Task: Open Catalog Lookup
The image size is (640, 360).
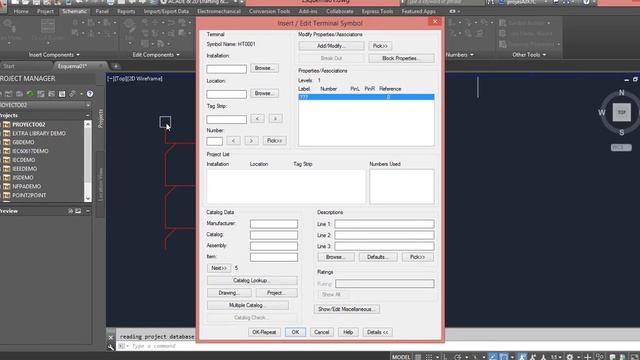Action: click(x=252, y=281)
